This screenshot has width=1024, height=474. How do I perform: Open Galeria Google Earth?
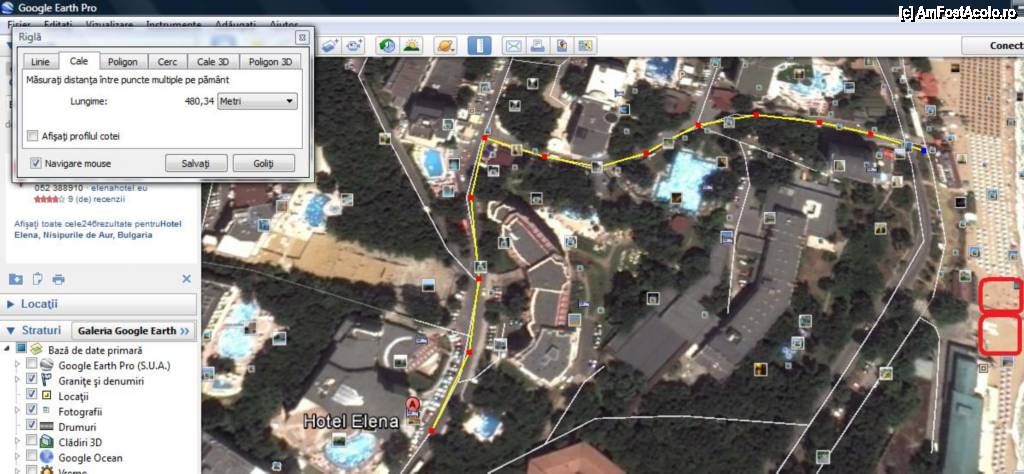click(133, 331)
